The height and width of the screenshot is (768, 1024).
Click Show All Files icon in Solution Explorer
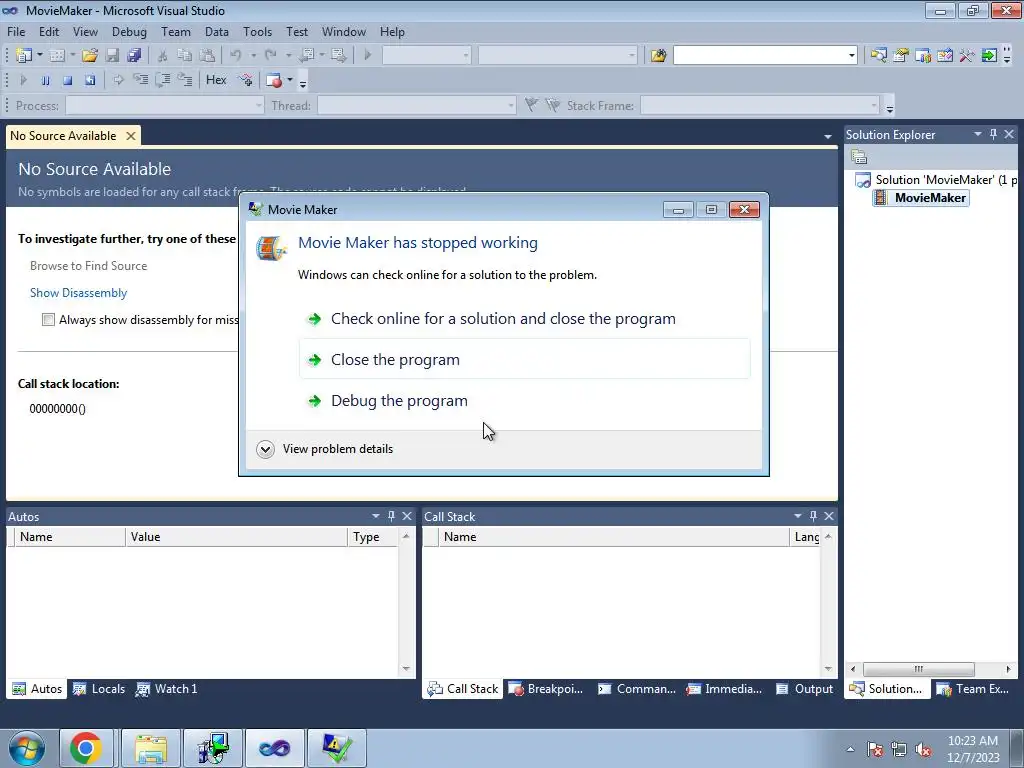pos(859,157)
